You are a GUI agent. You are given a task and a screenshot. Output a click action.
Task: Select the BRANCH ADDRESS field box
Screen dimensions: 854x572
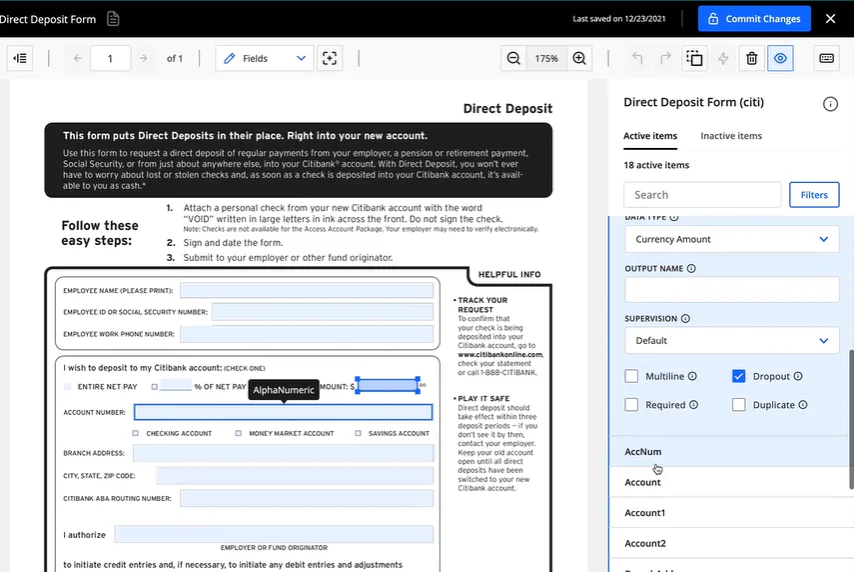(x=283, y=453)
